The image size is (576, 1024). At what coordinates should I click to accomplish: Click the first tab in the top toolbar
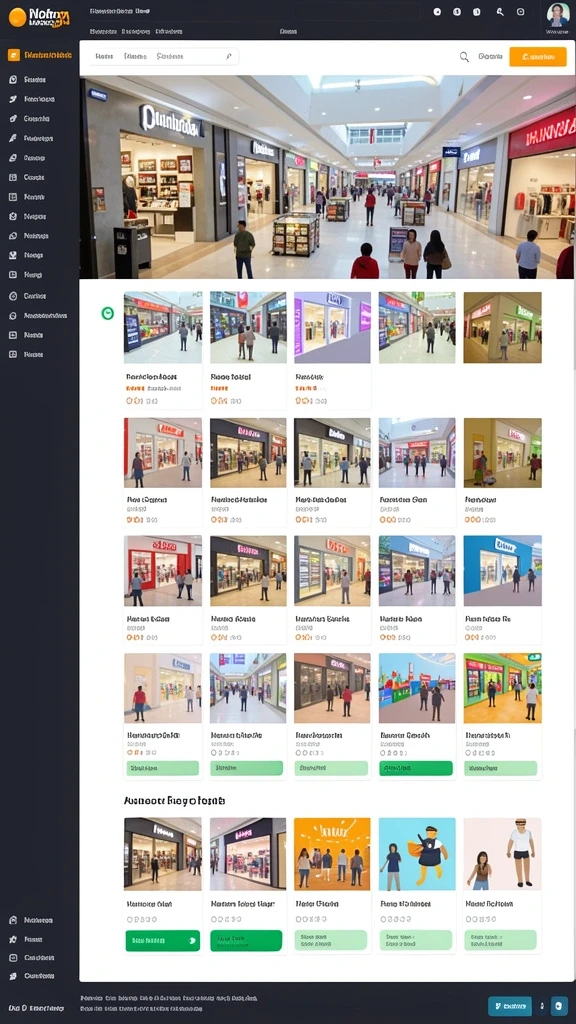tap(104, 57)
